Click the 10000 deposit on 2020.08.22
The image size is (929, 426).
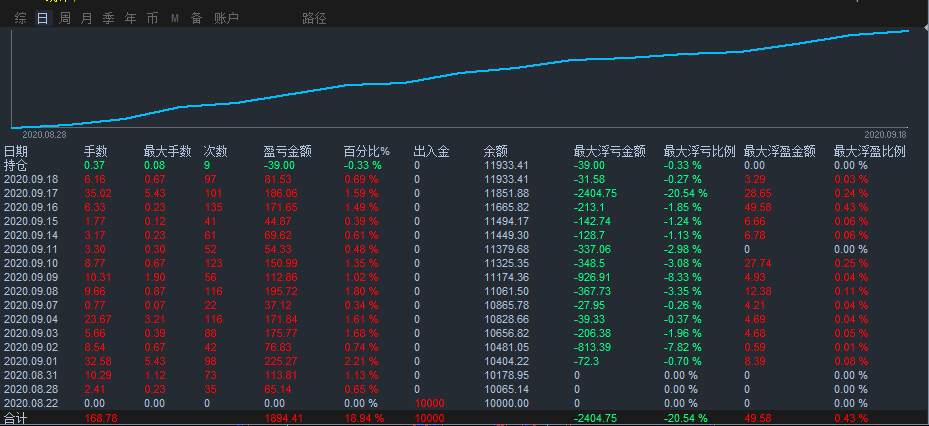(429, 403)
